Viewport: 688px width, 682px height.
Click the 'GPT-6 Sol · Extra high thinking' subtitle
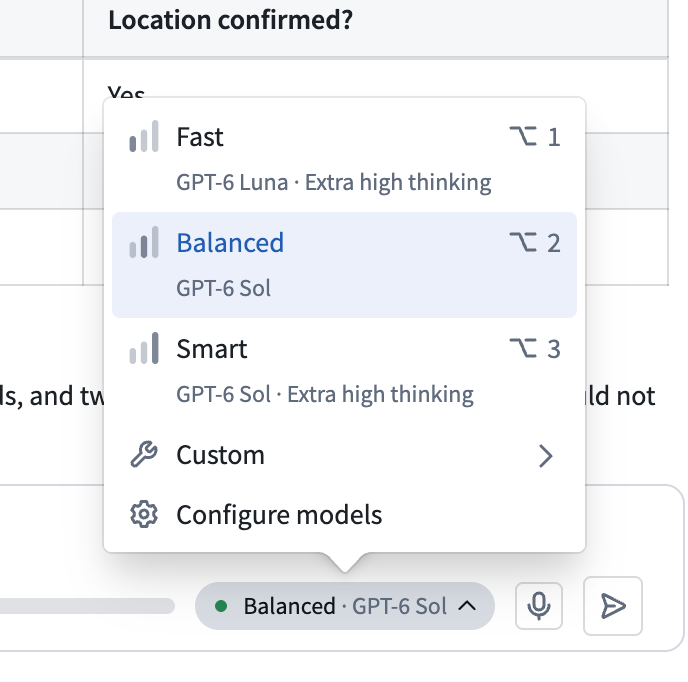pos(325,395)
